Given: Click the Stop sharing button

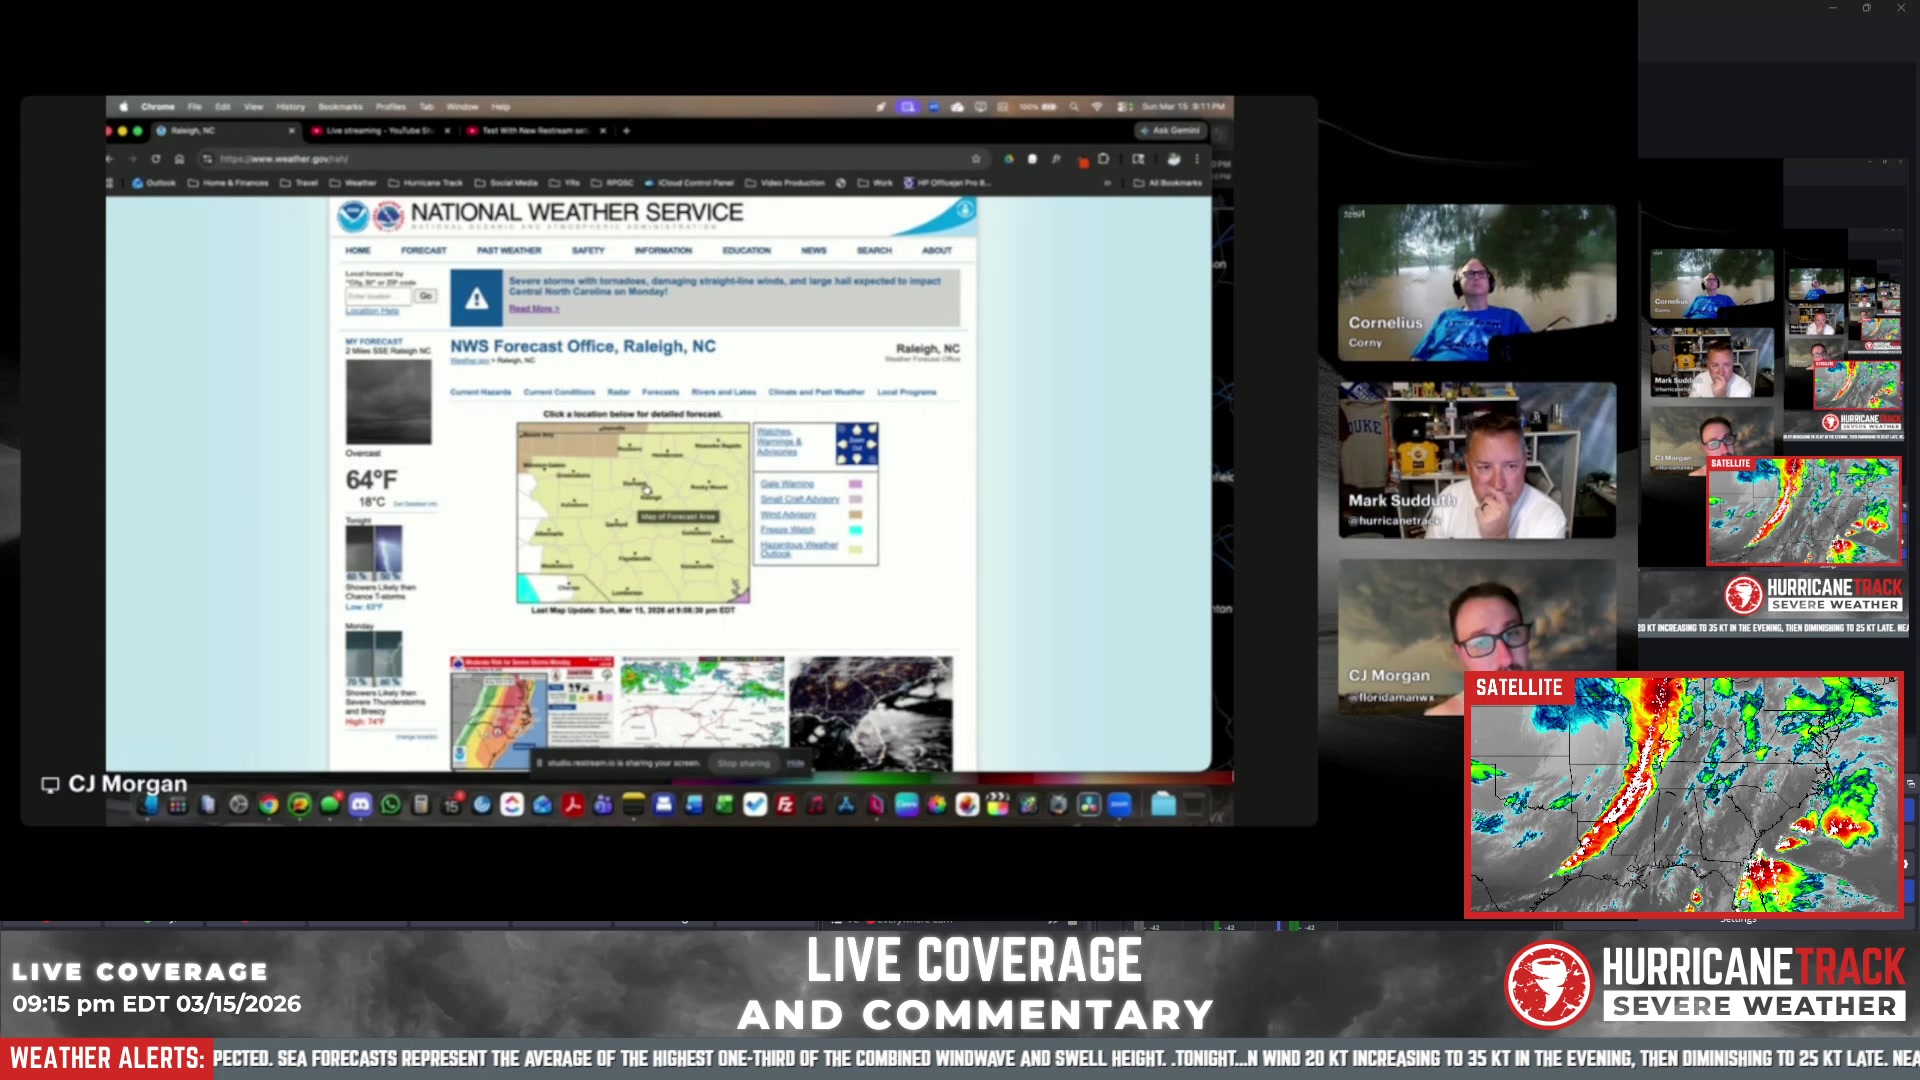Looking at the screenshot, I should [x=742, y=763].
